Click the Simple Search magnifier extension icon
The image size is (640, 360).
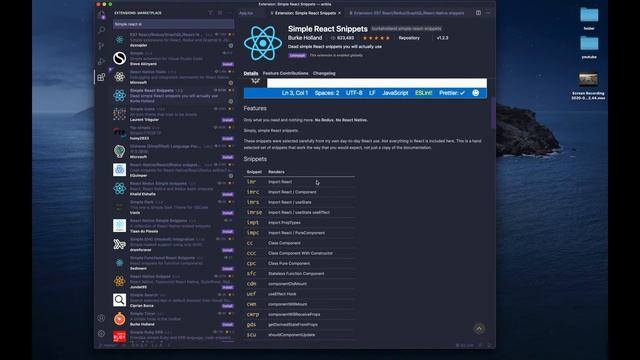pos(120,300)
